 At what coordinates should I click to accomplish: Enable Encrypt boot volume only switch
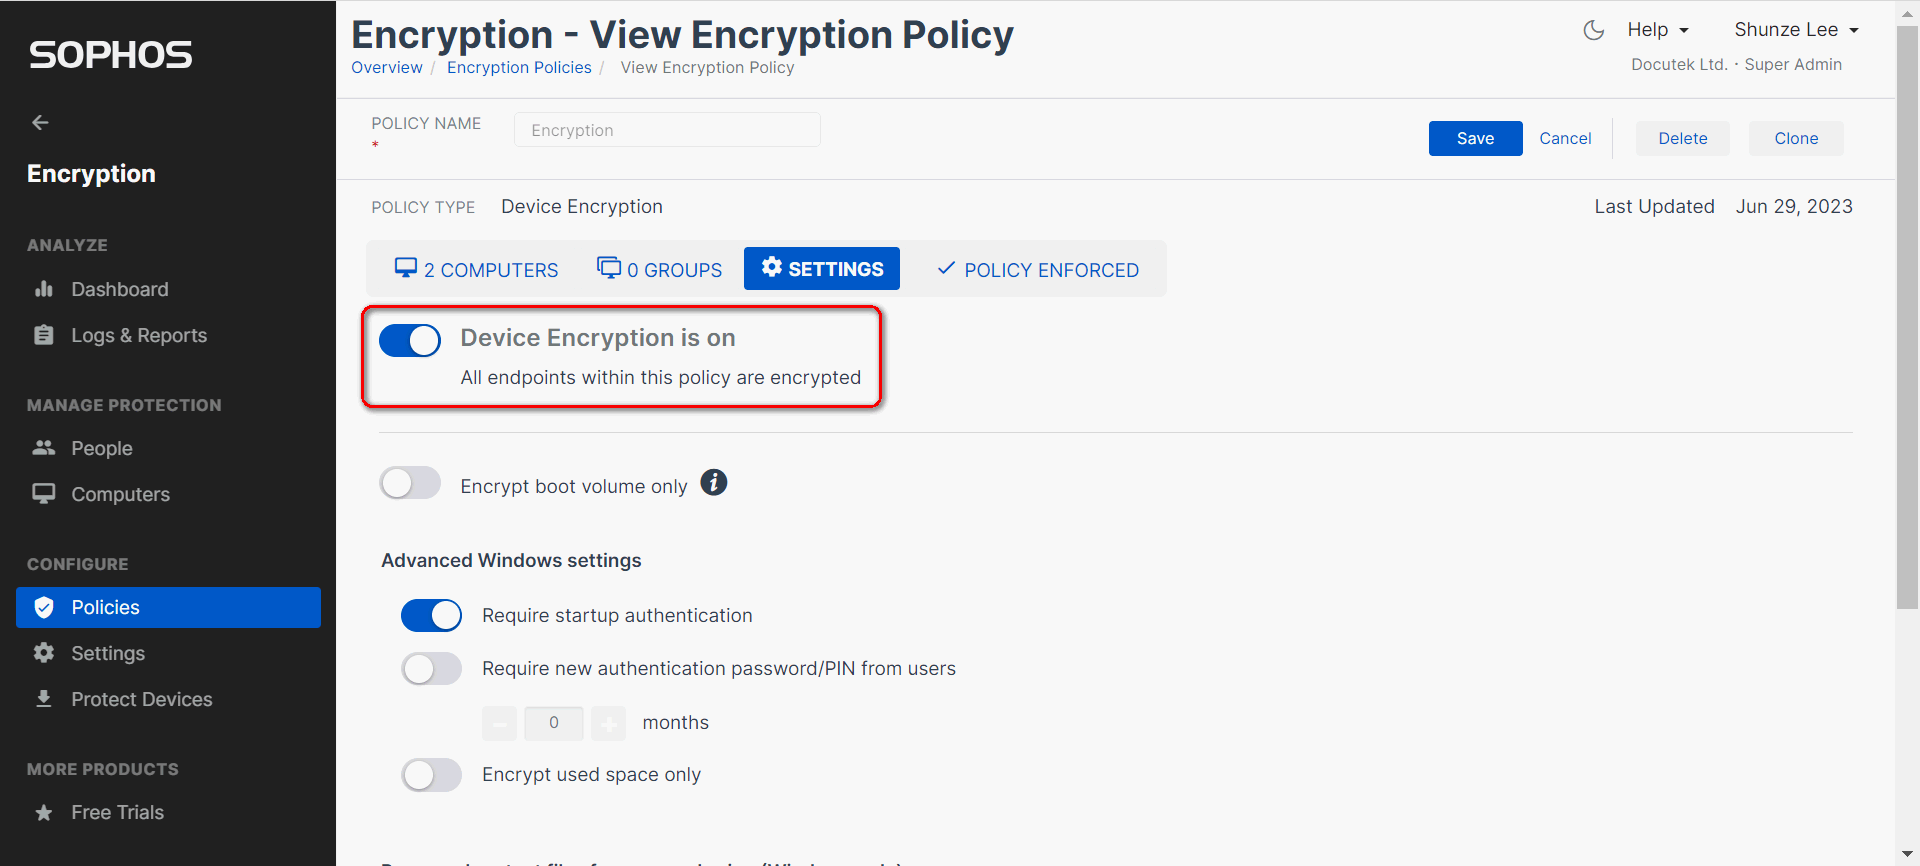410,483
